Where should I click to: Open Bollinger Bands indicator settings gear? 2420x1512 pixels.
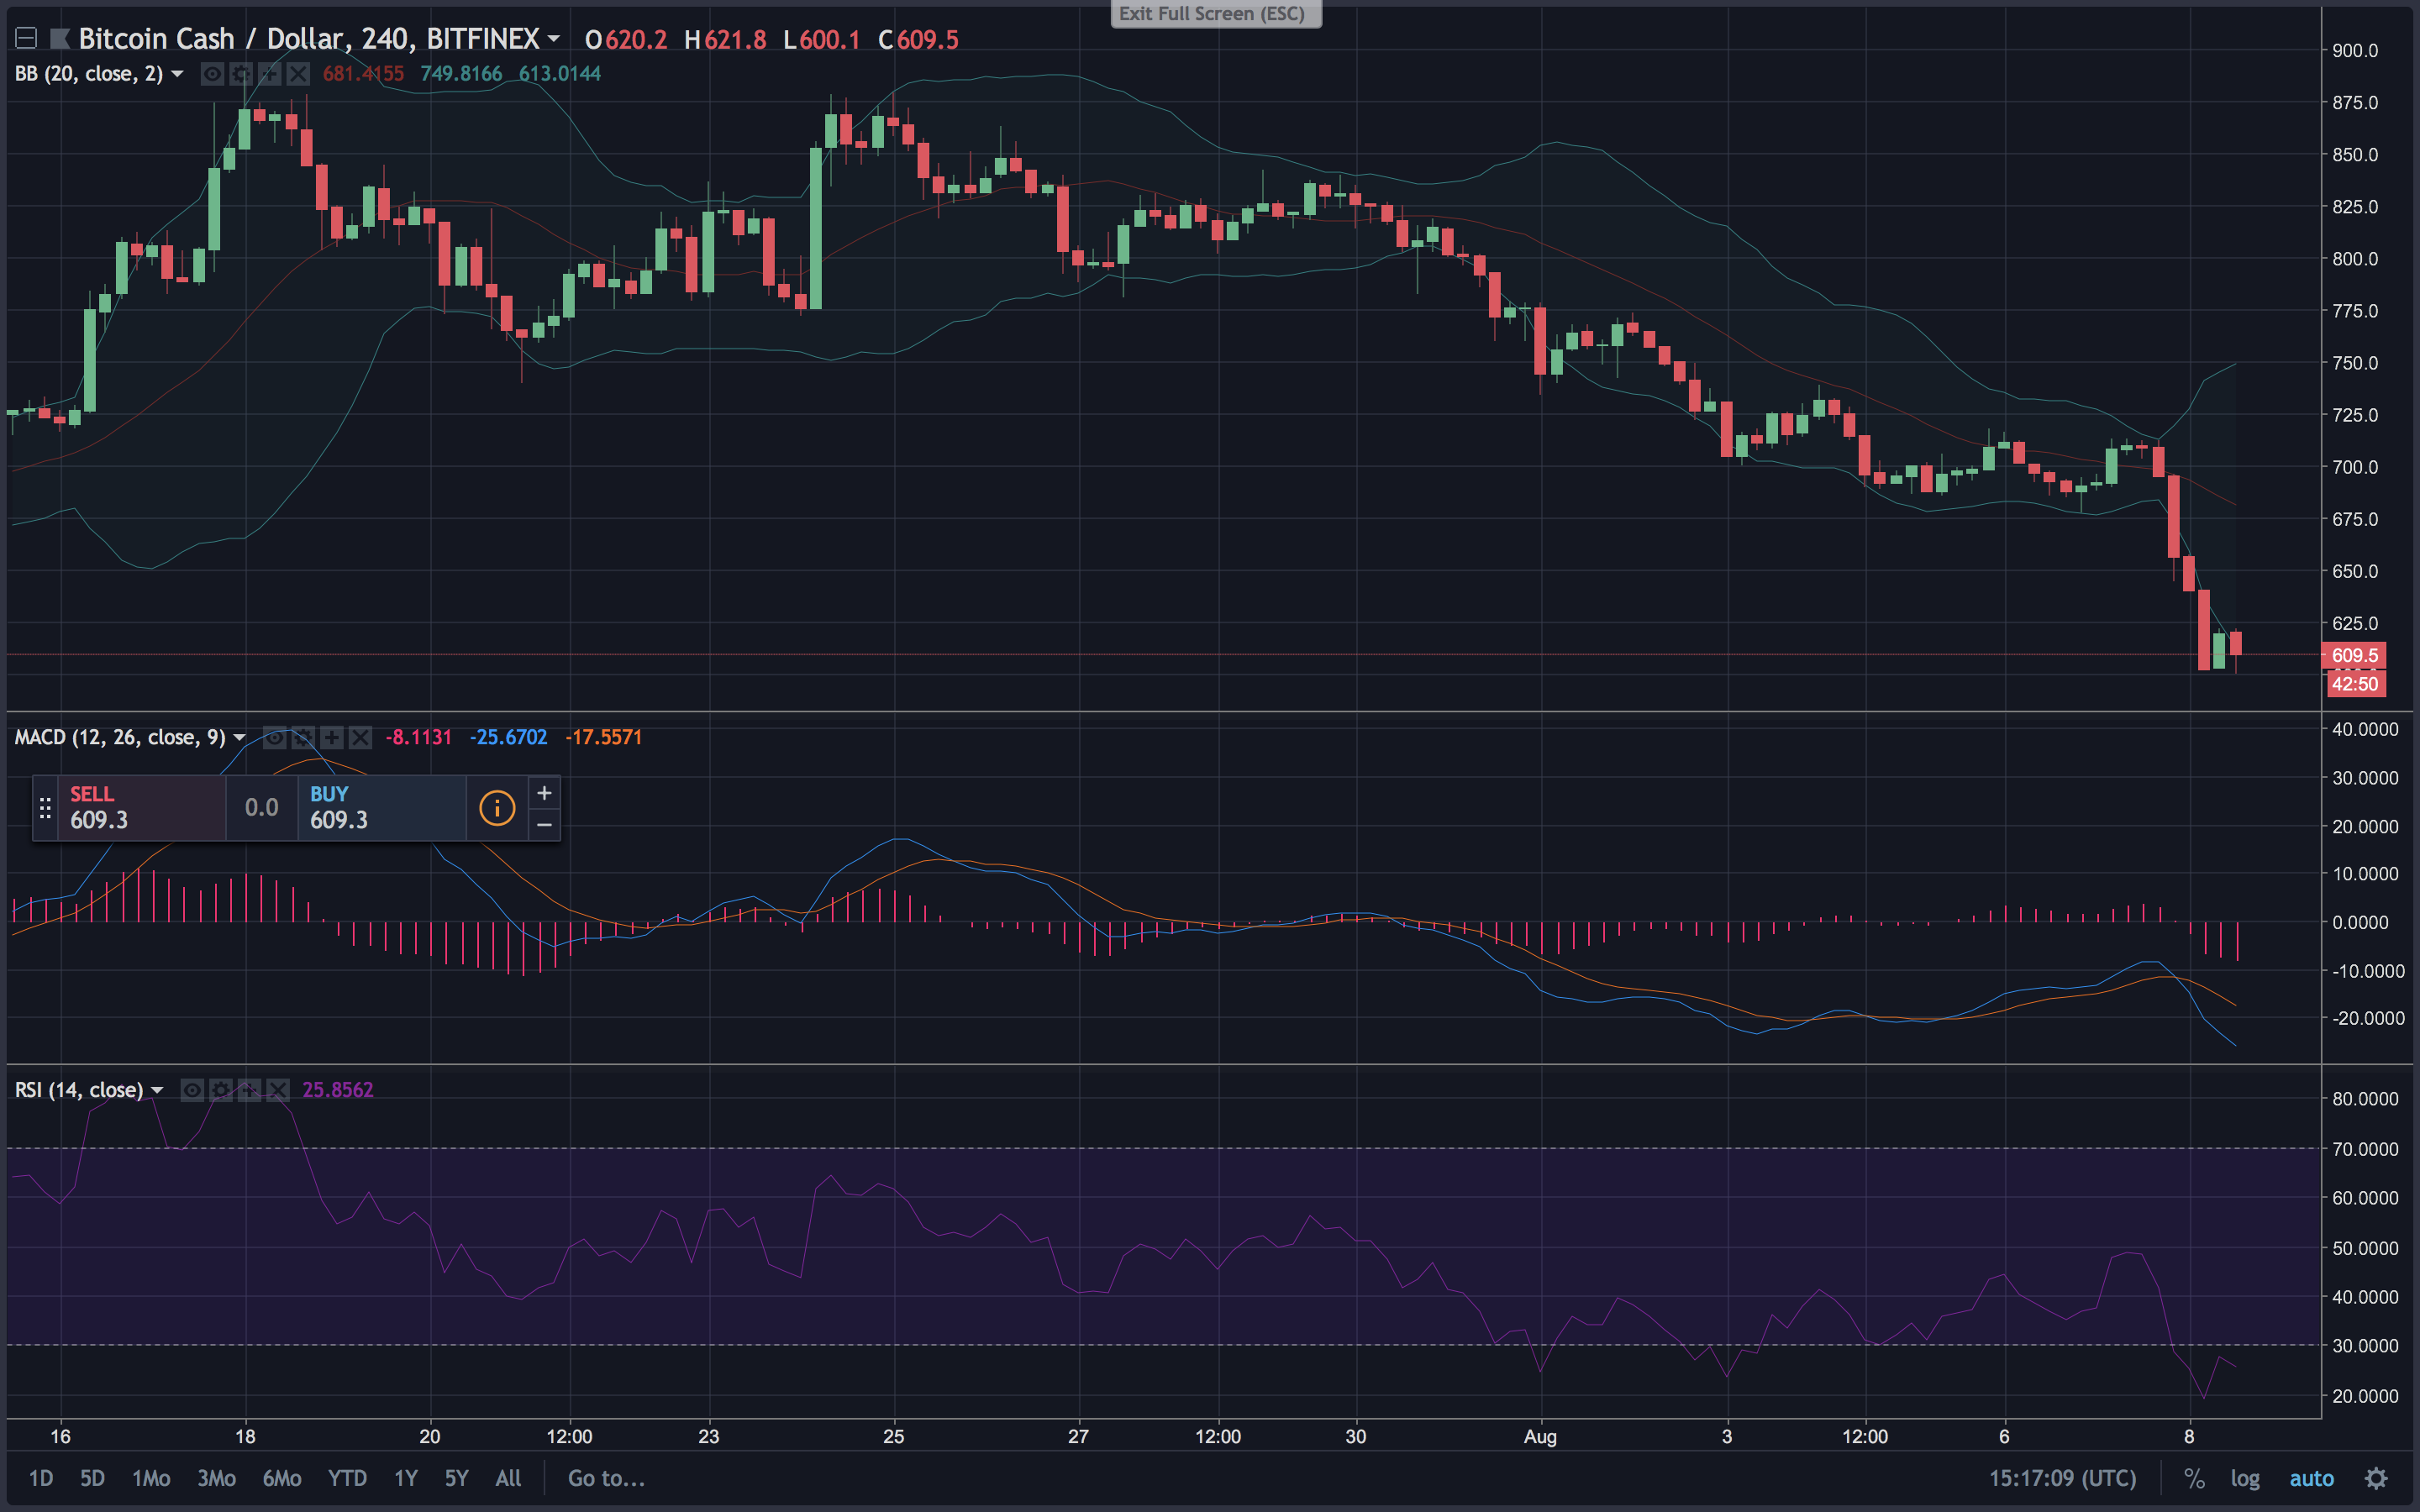click(241, 74)
